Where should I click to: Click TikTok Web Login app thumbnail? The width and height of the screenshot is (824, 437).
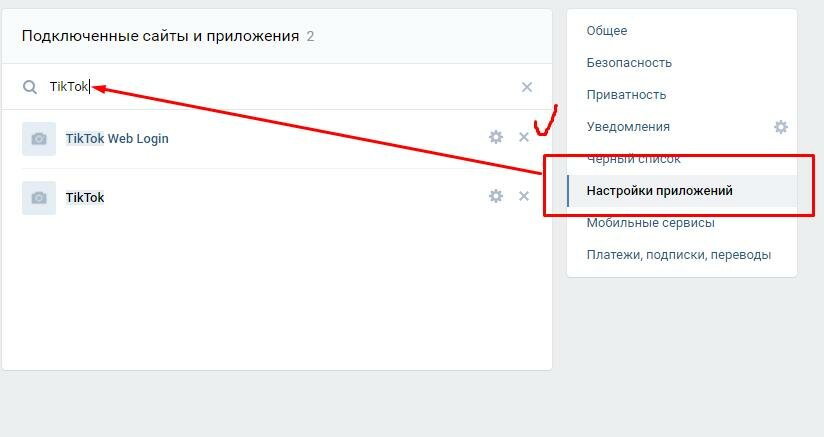click(x=39, y=139)
